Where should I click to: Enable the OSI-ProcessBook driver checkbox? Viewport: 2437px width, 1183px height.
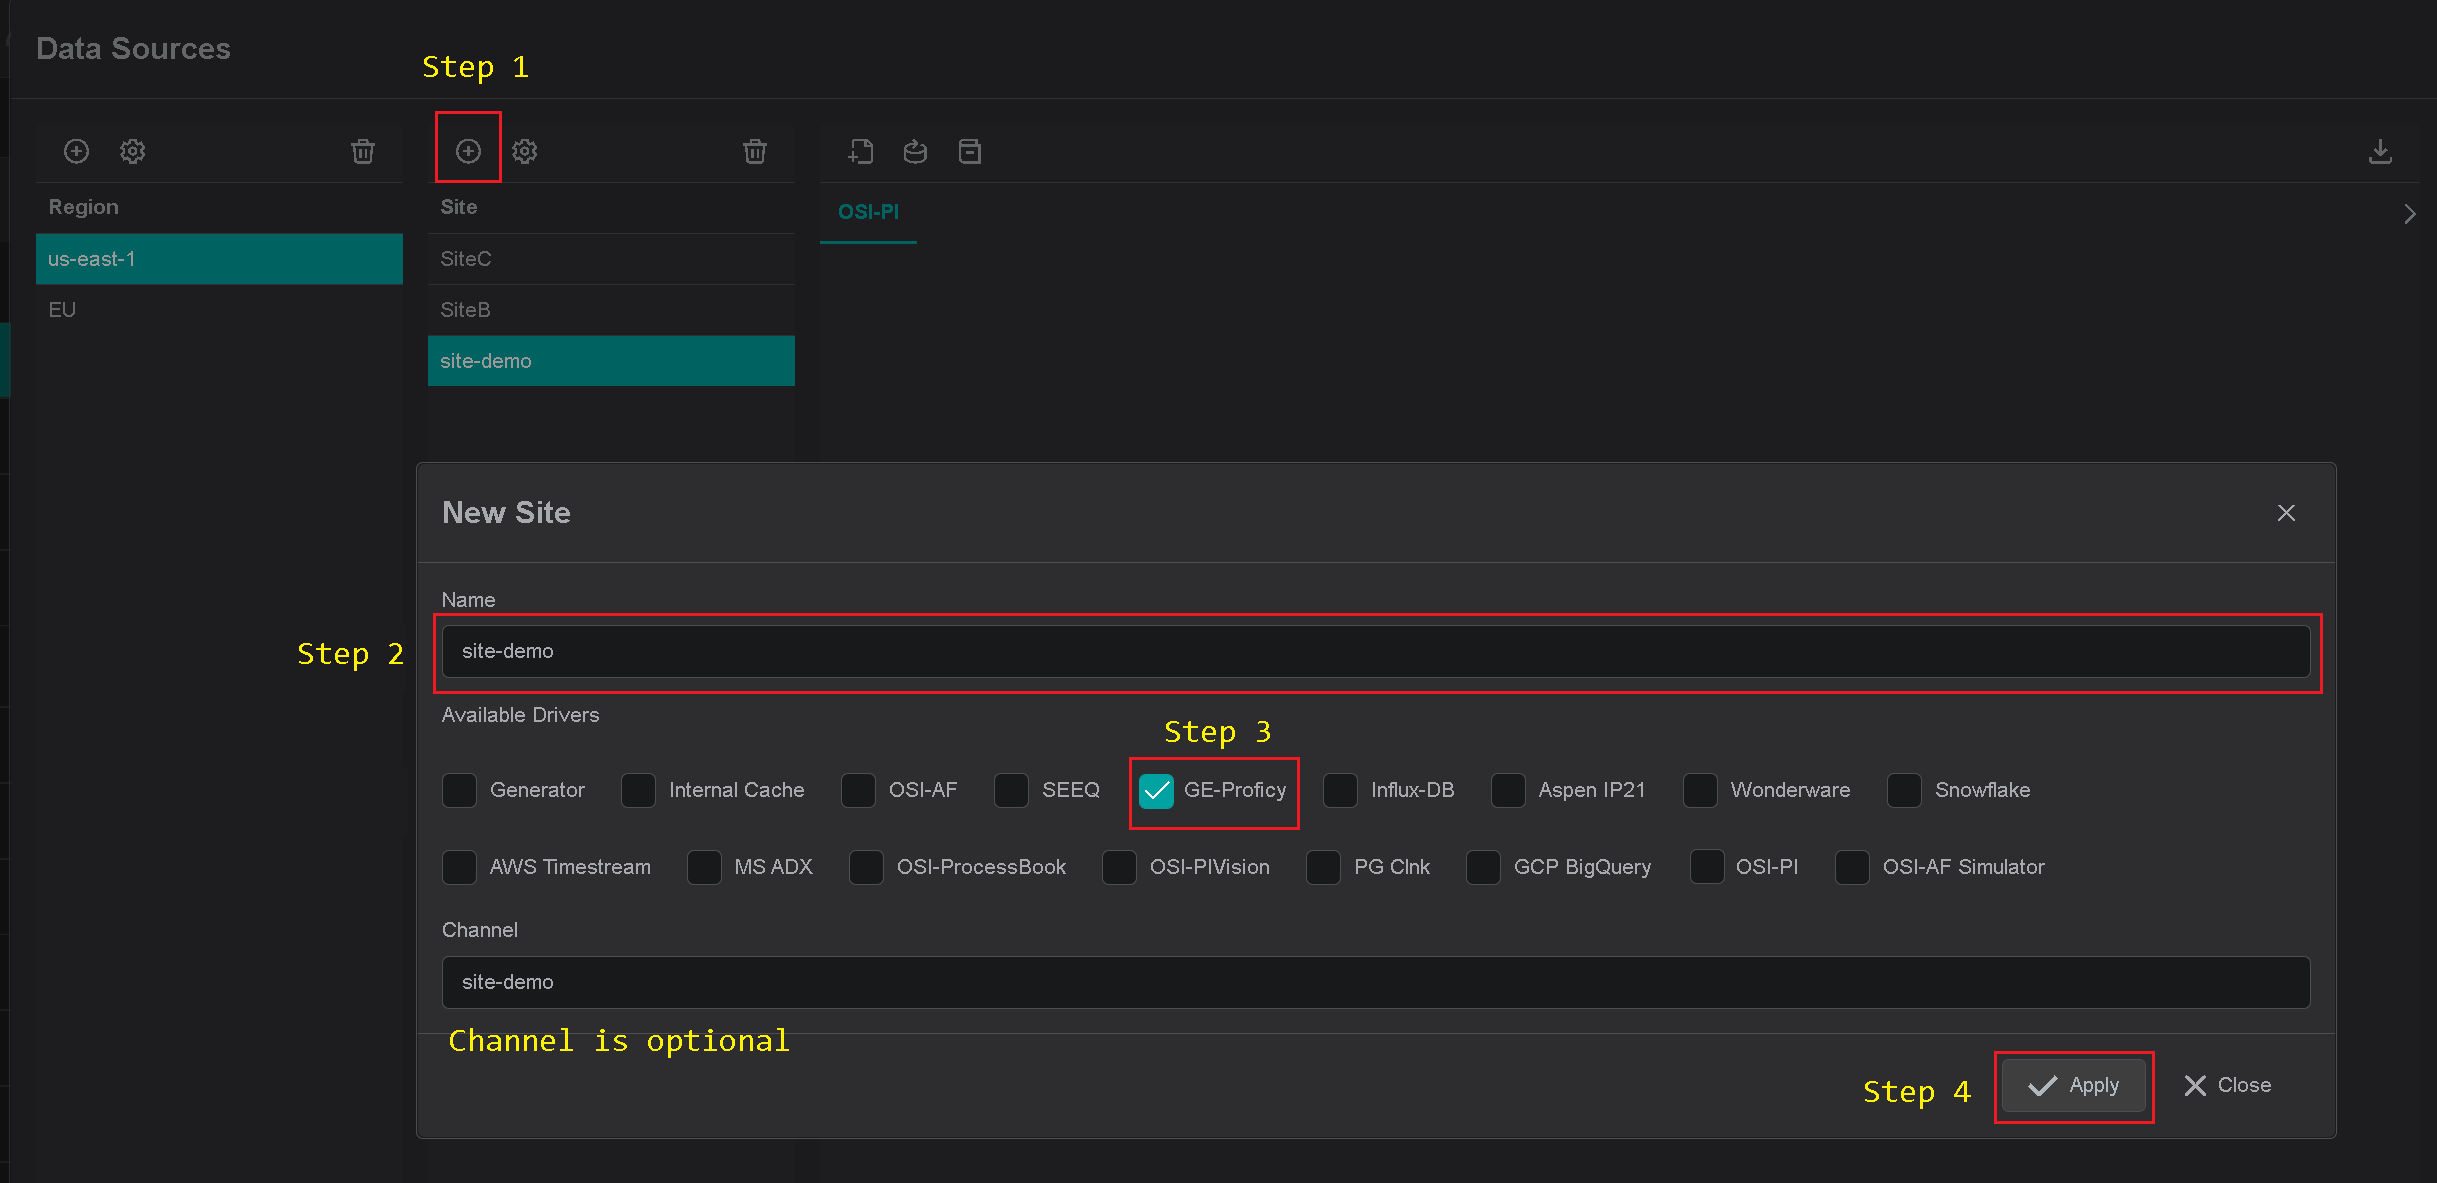pyautogui.click(x=866, y=867)
